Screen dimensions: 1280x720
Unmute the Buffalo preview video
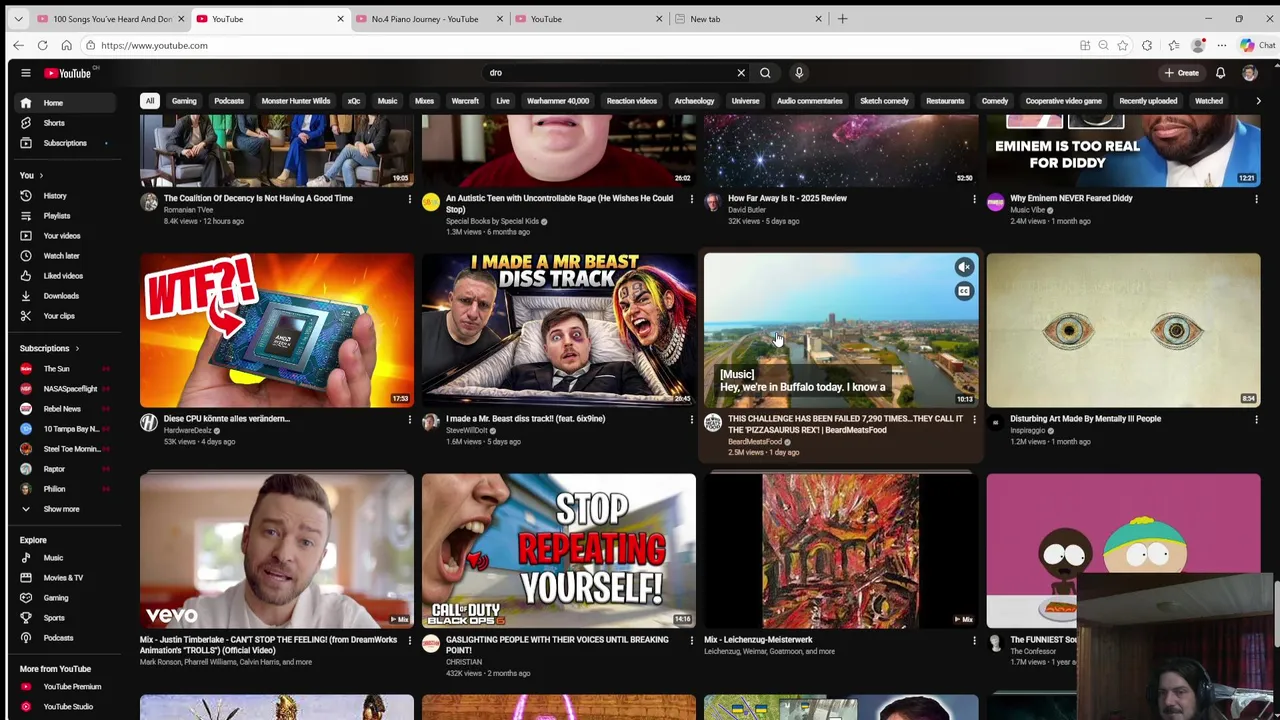964,267
